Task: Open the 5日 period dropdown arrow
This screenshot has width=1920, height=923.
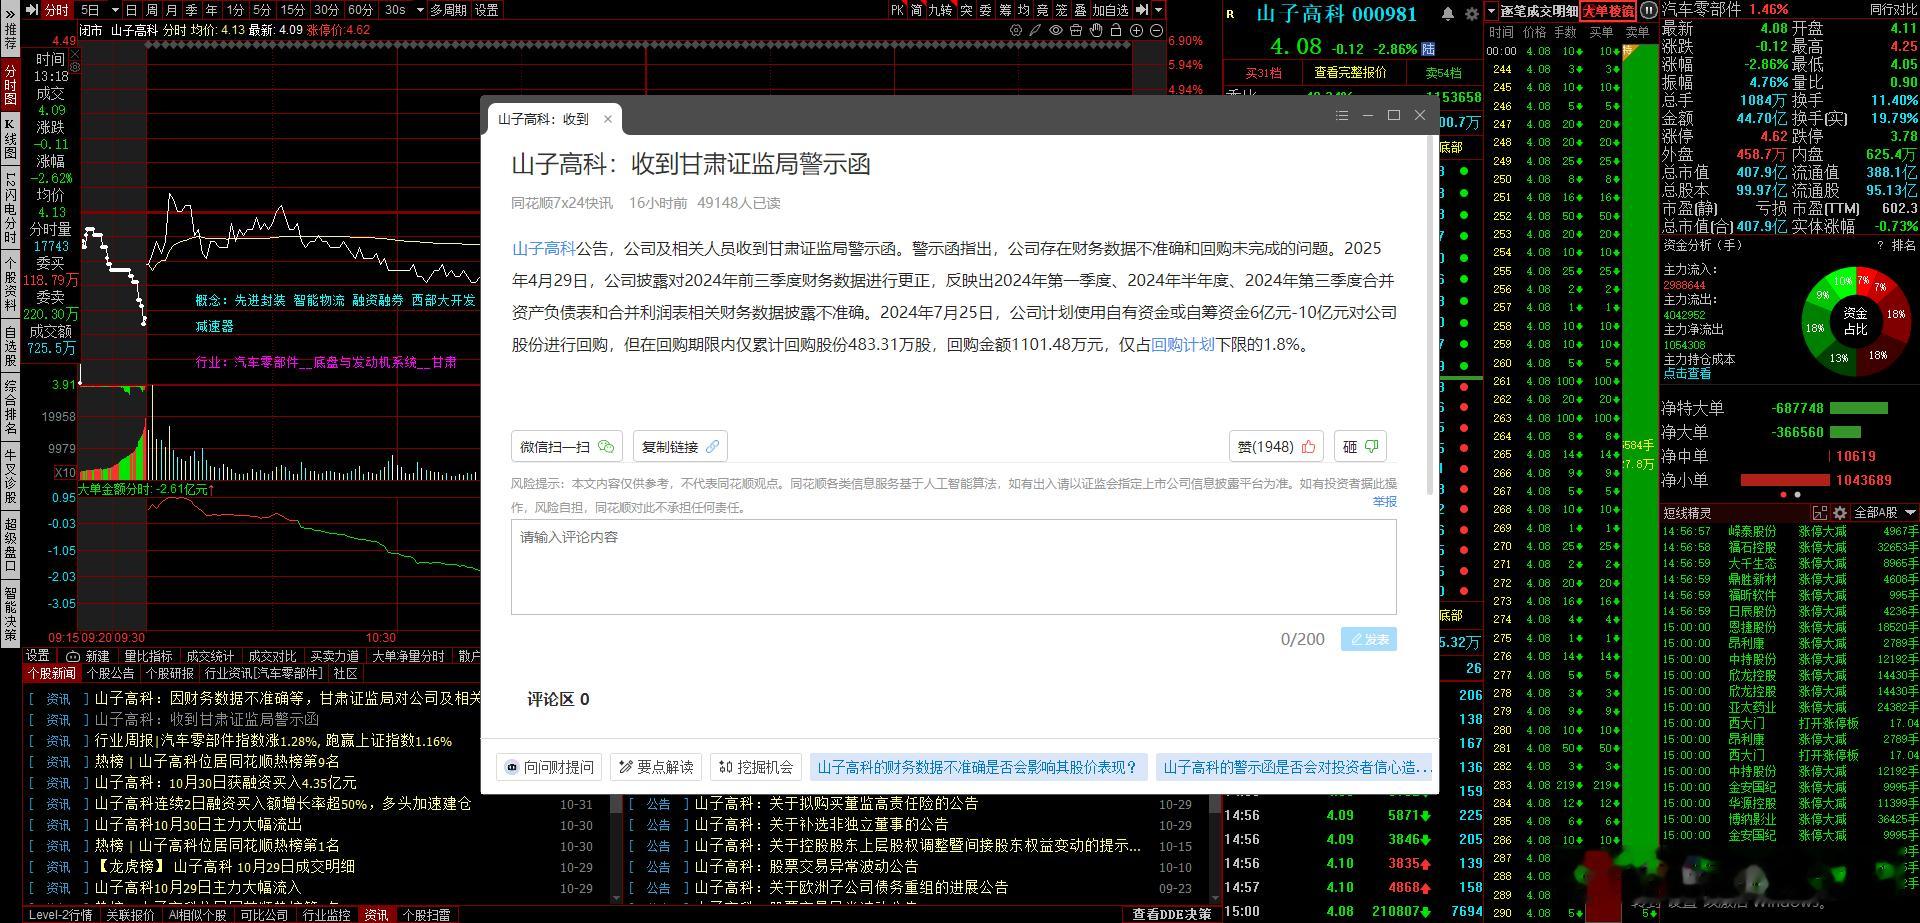Action: (x=115, y=10)
